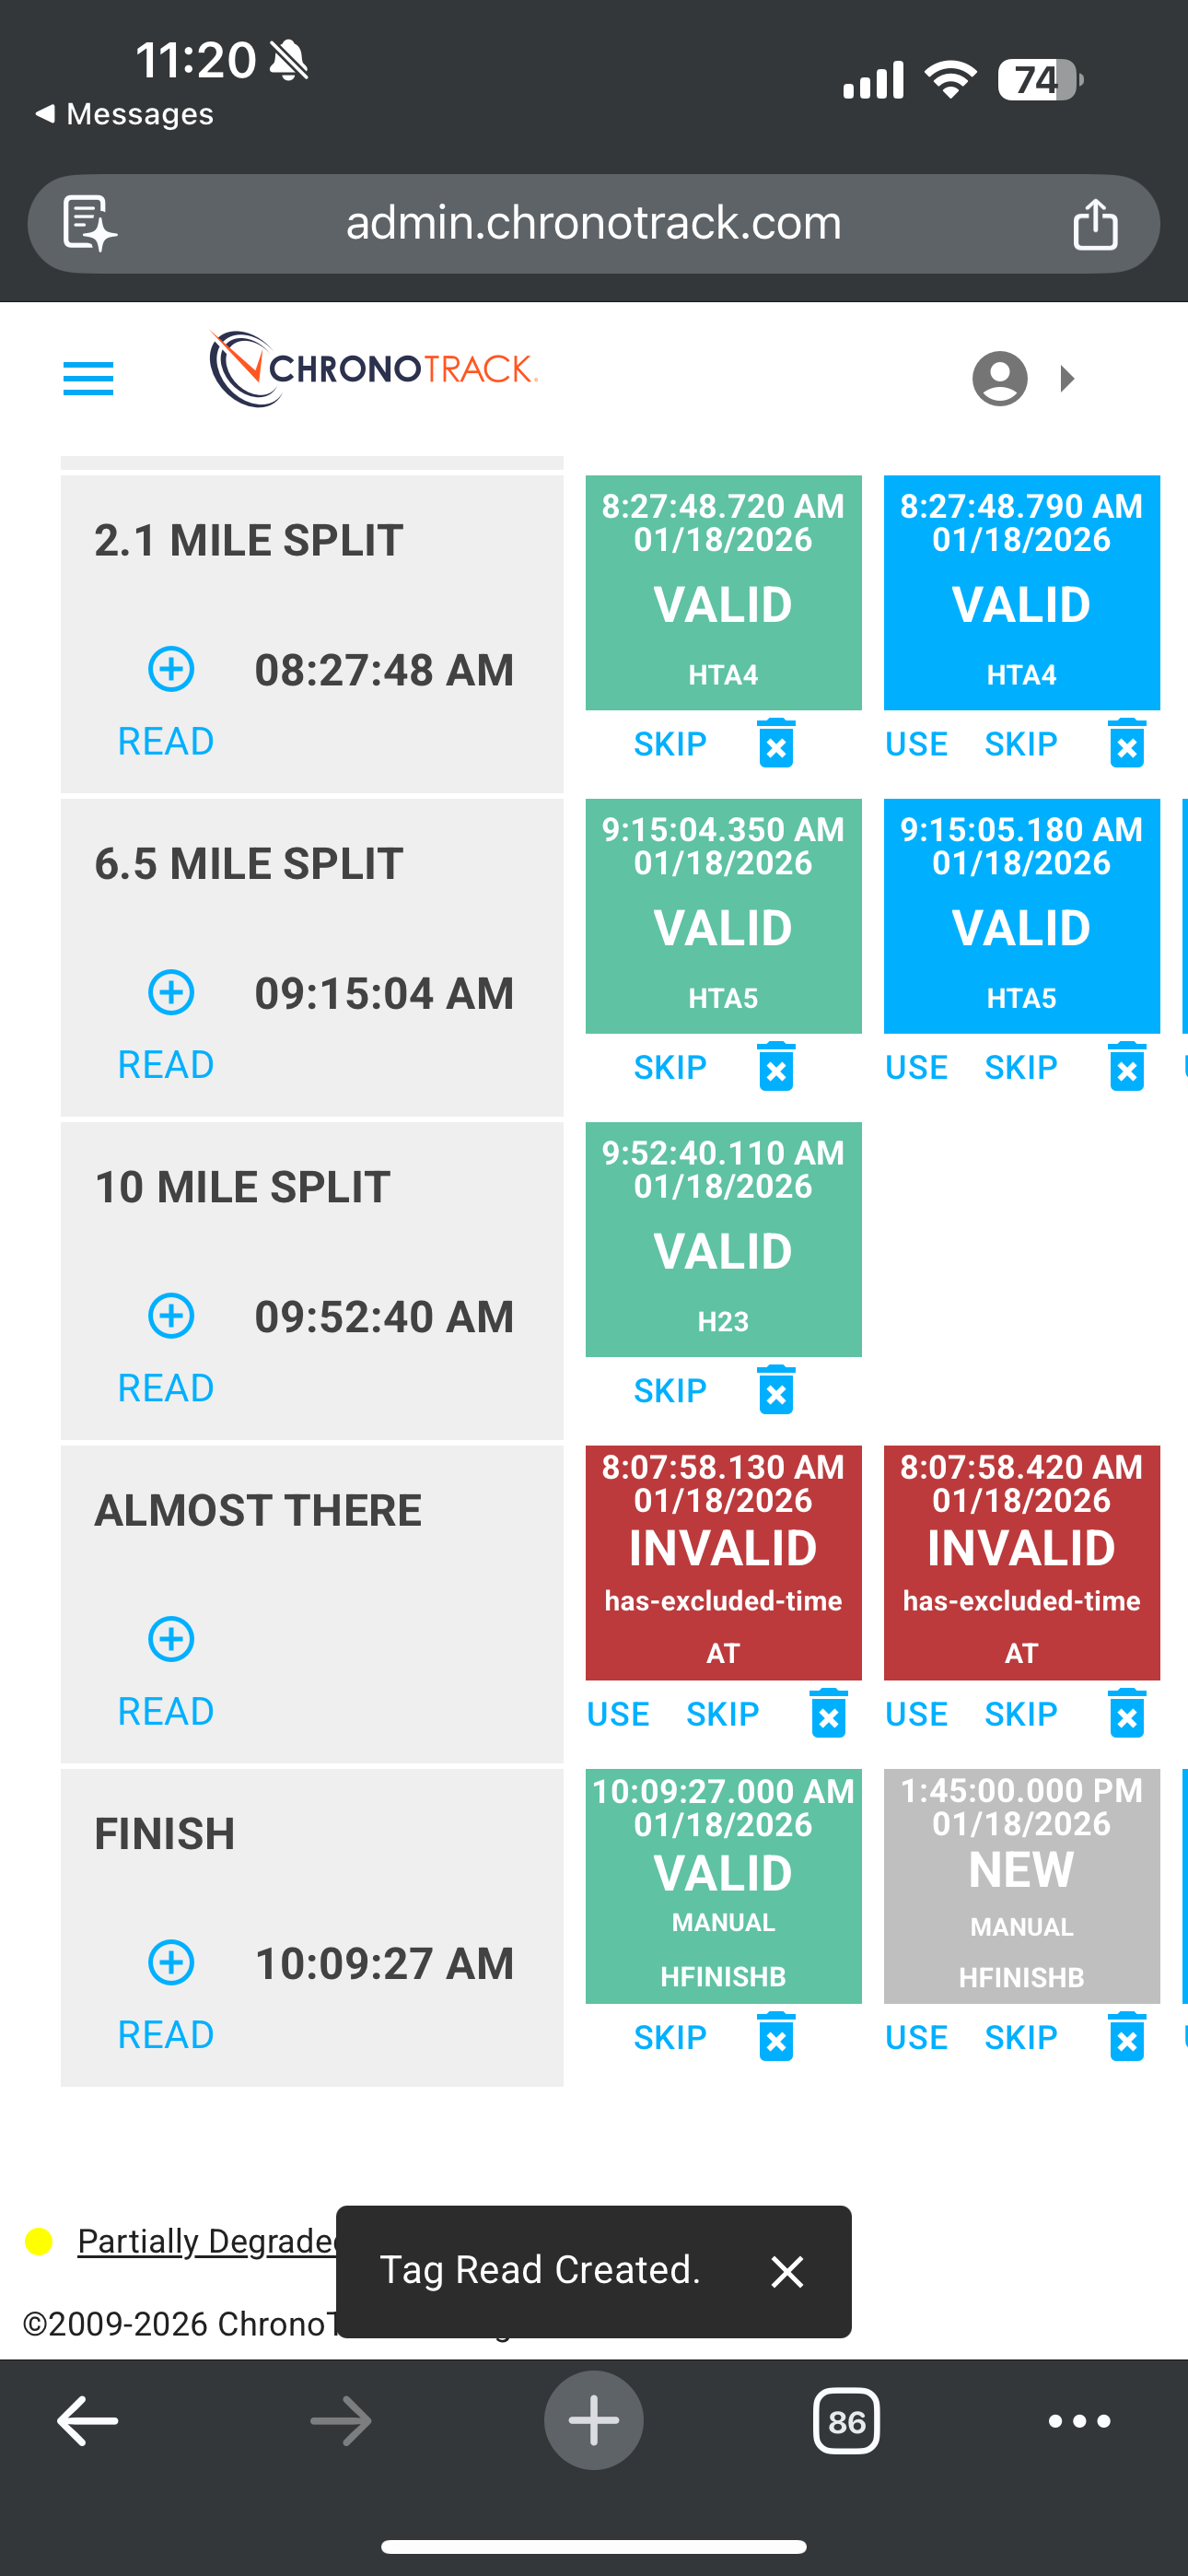Delete the 9:52:40.110 AM H23 read
This screenshot has height=2576, width=1188.
click(x=776, y=1390)
